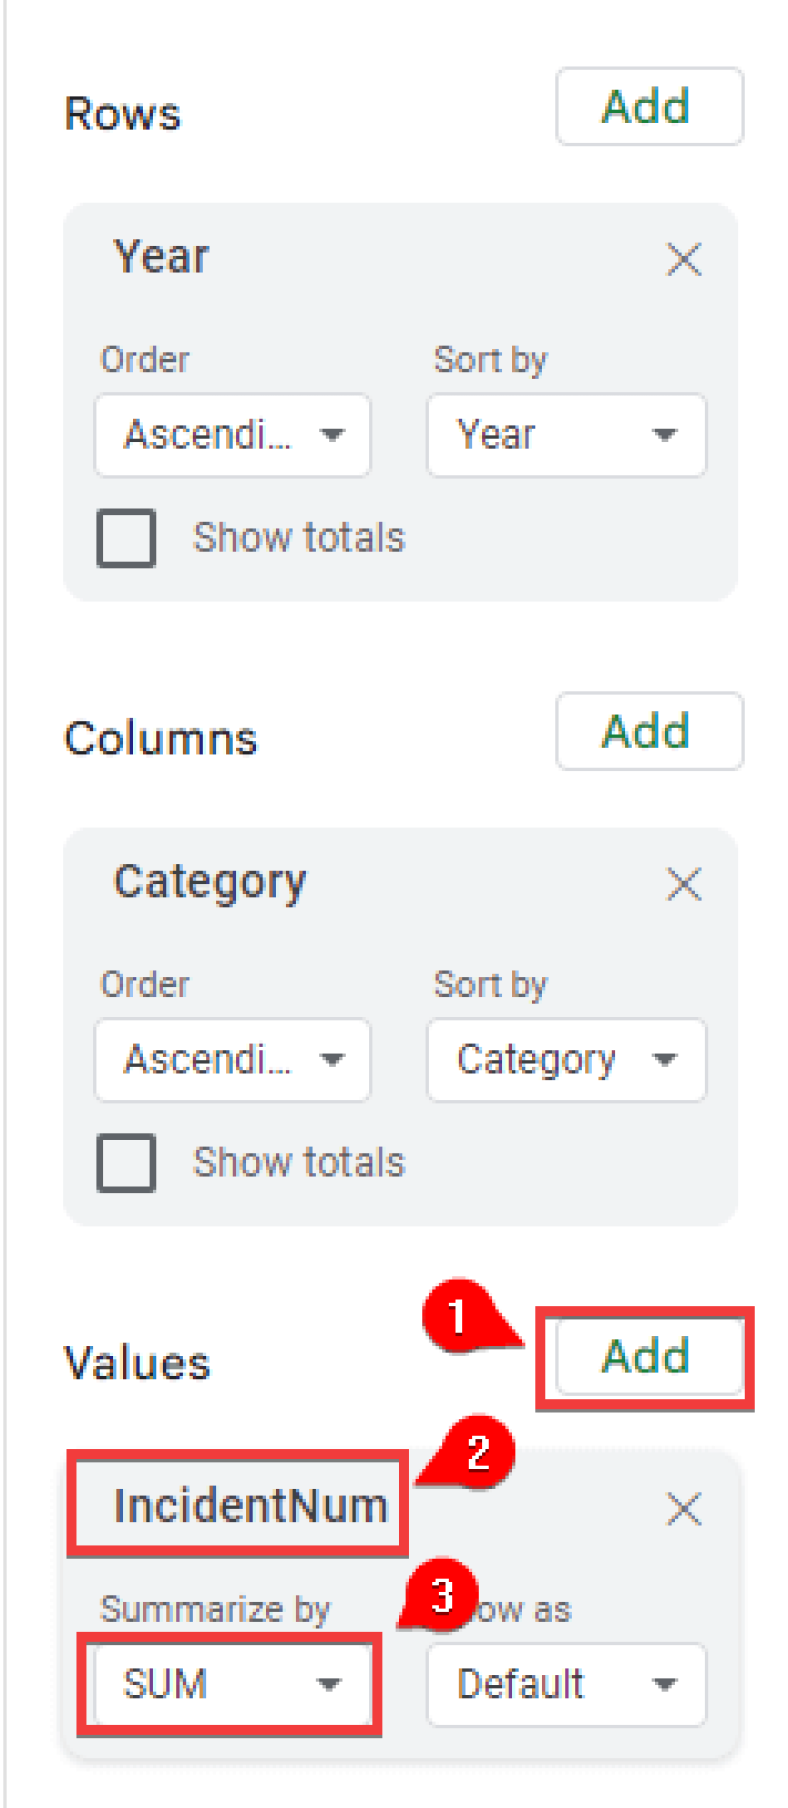Enable Show totals for the Year rows
Image resolution: width=788 pixels, height=1808 pixels.
pyautogui.click(x=125, y=537)
